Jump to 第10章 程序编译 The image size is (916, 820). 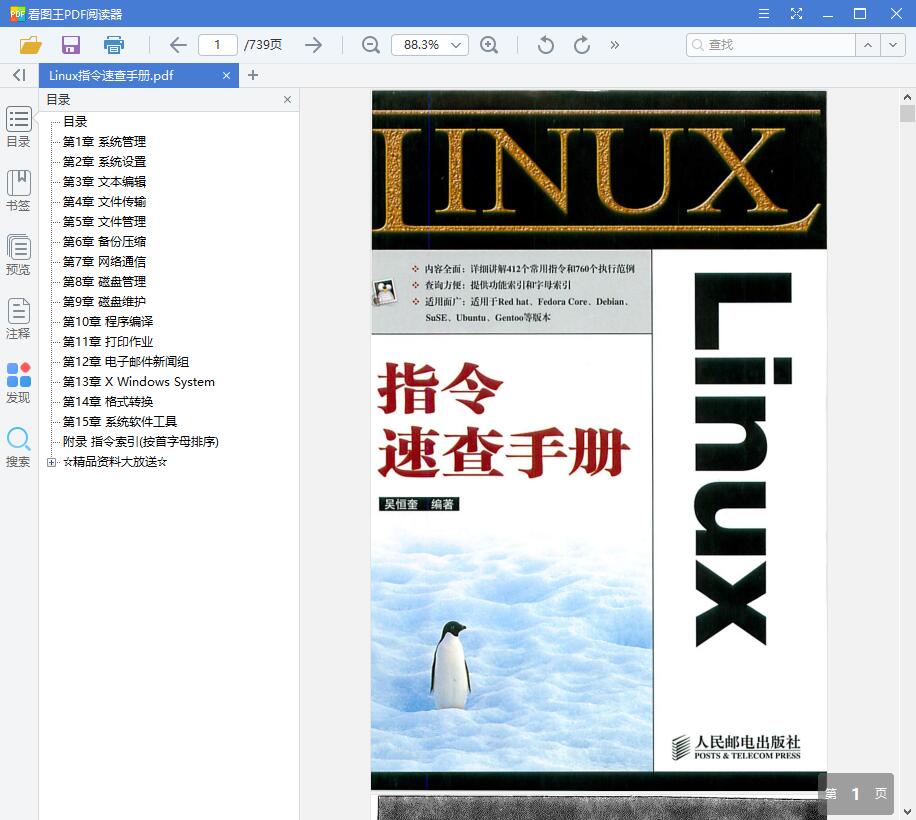(107, 321)
